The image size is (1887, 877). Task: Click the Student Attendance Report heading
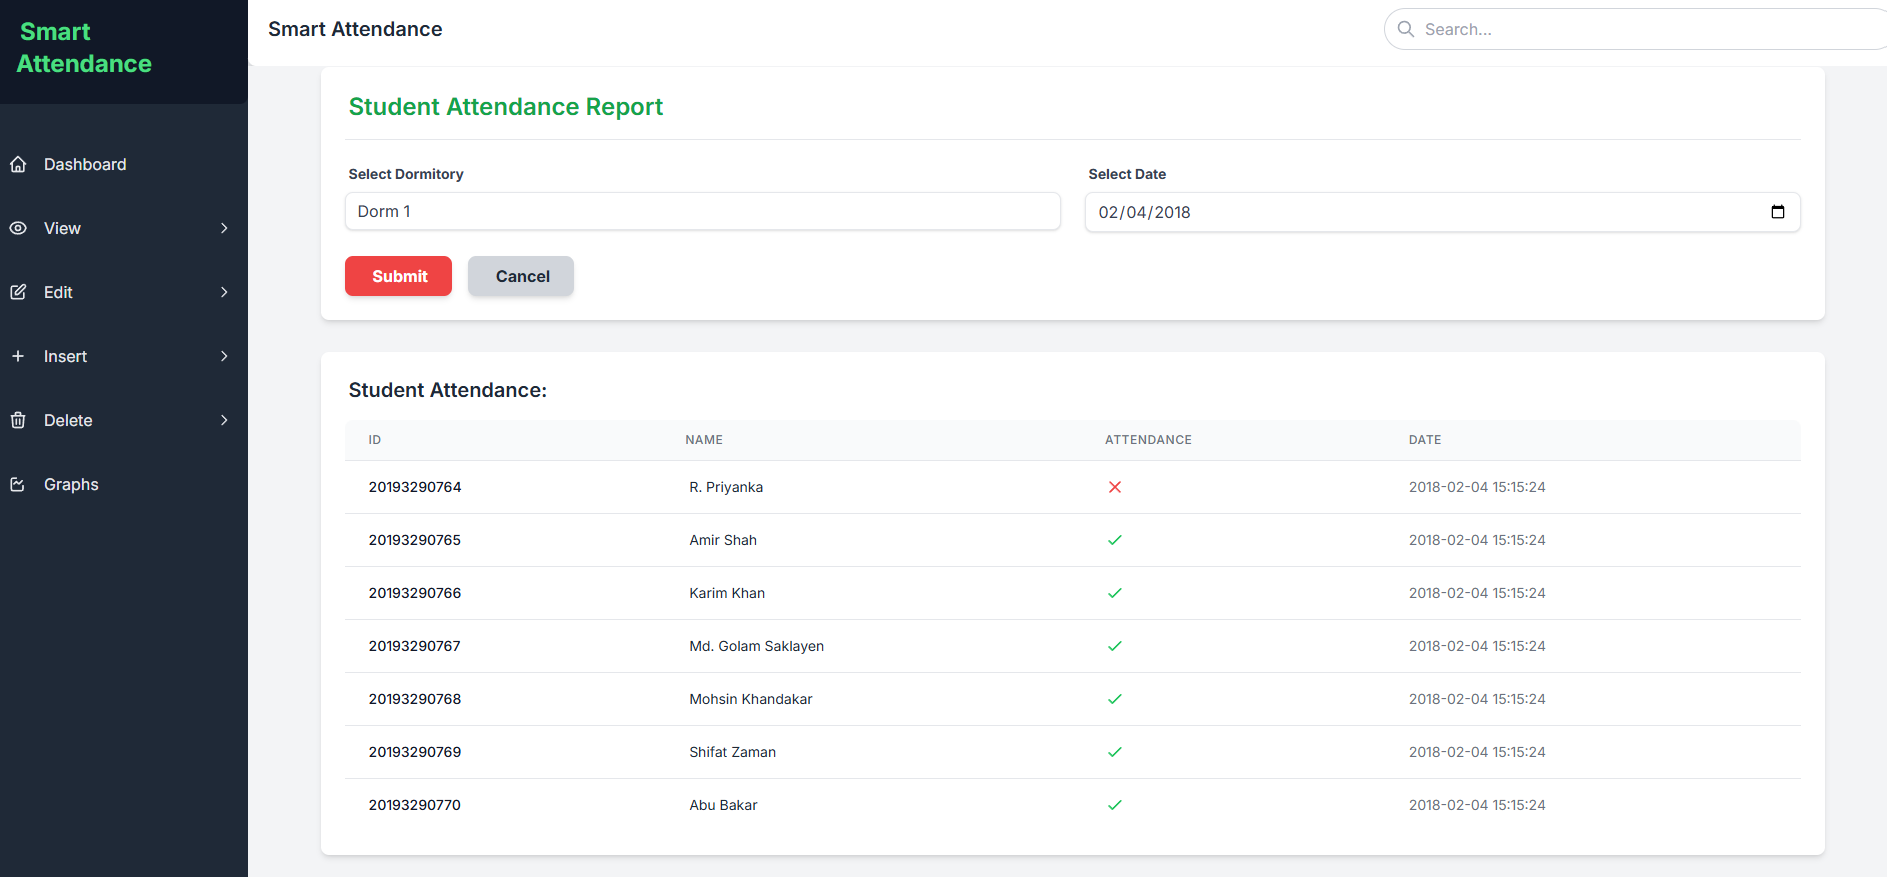coord(506,107)
